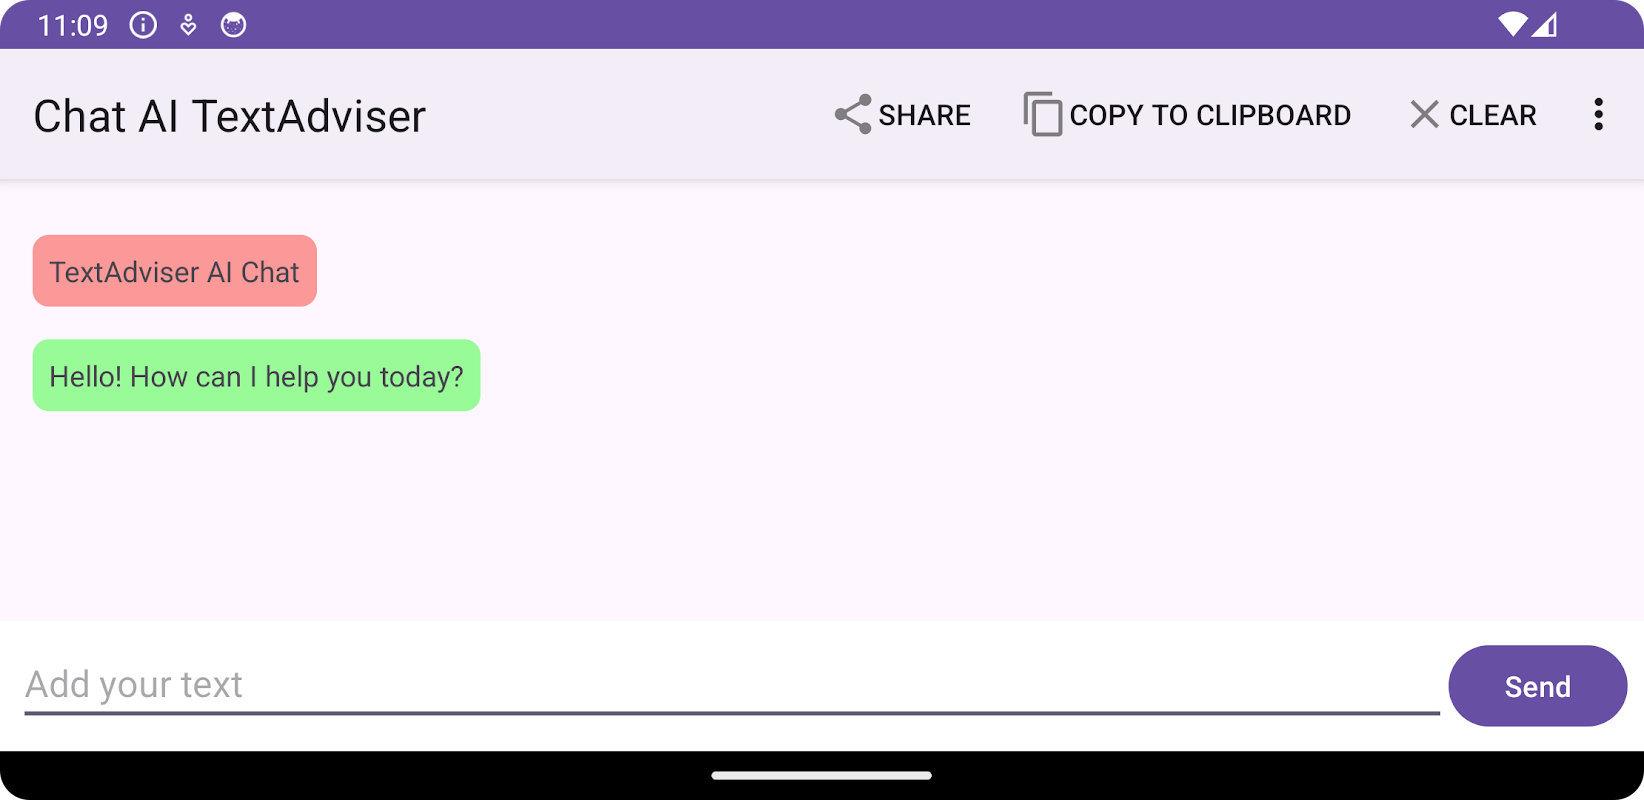Tap the Hello greeting message bubble

pyautogui.click(x=256, y=376)
